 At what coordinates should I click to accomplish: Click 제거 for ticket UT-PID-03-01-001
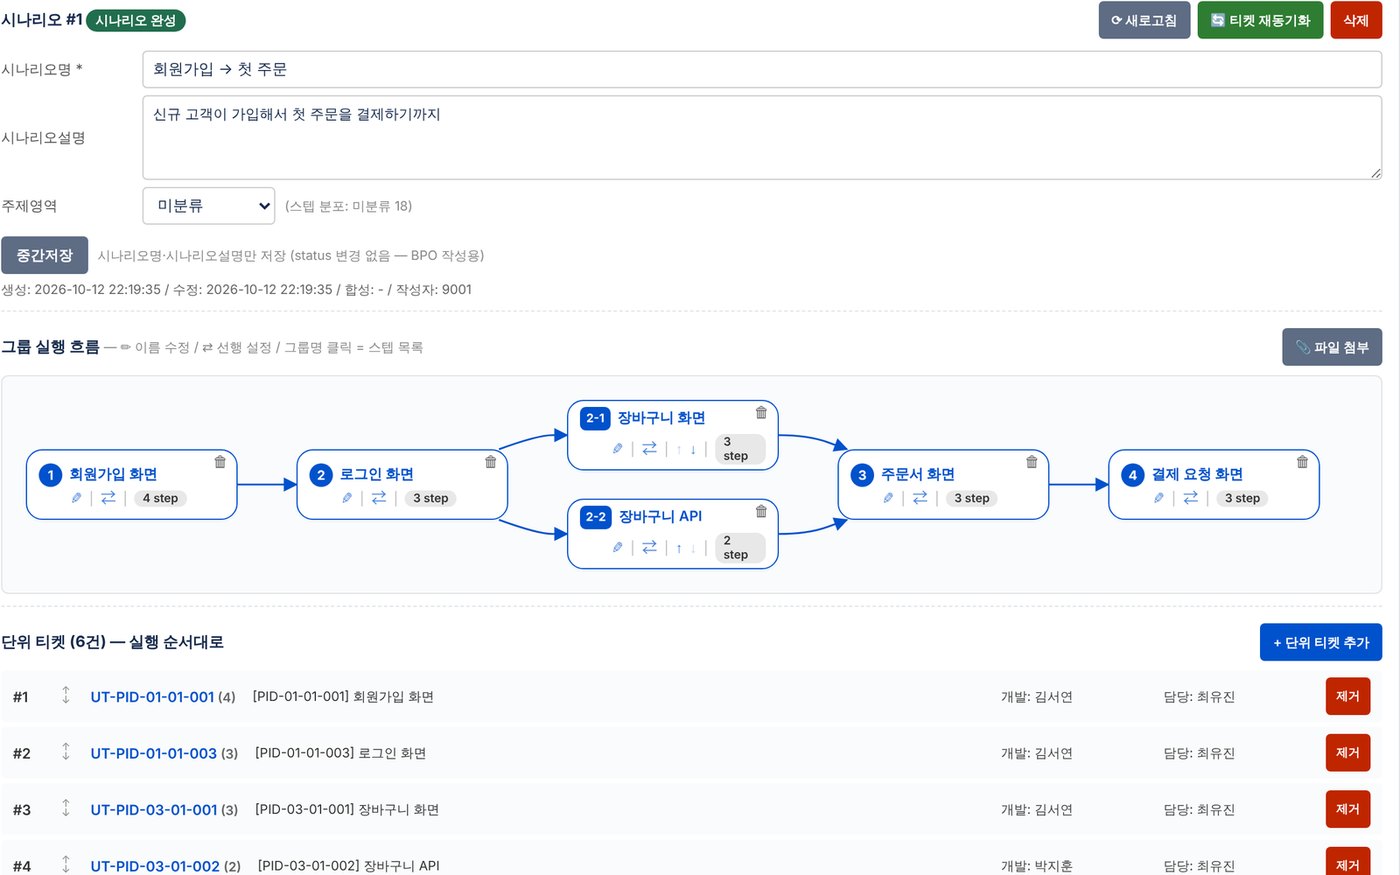click(1348, 809)
